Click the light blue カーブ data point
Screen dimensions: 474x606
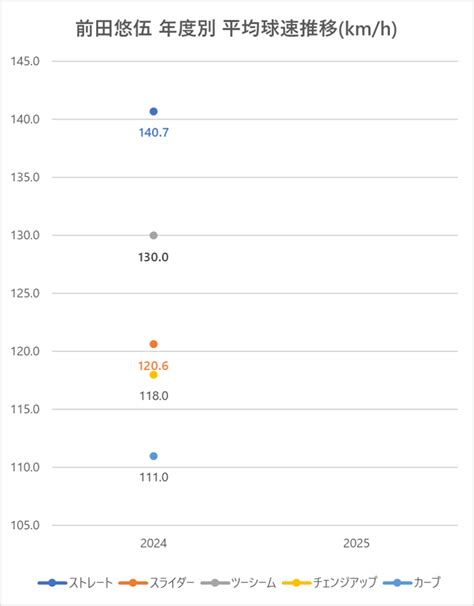coord(153,456)
